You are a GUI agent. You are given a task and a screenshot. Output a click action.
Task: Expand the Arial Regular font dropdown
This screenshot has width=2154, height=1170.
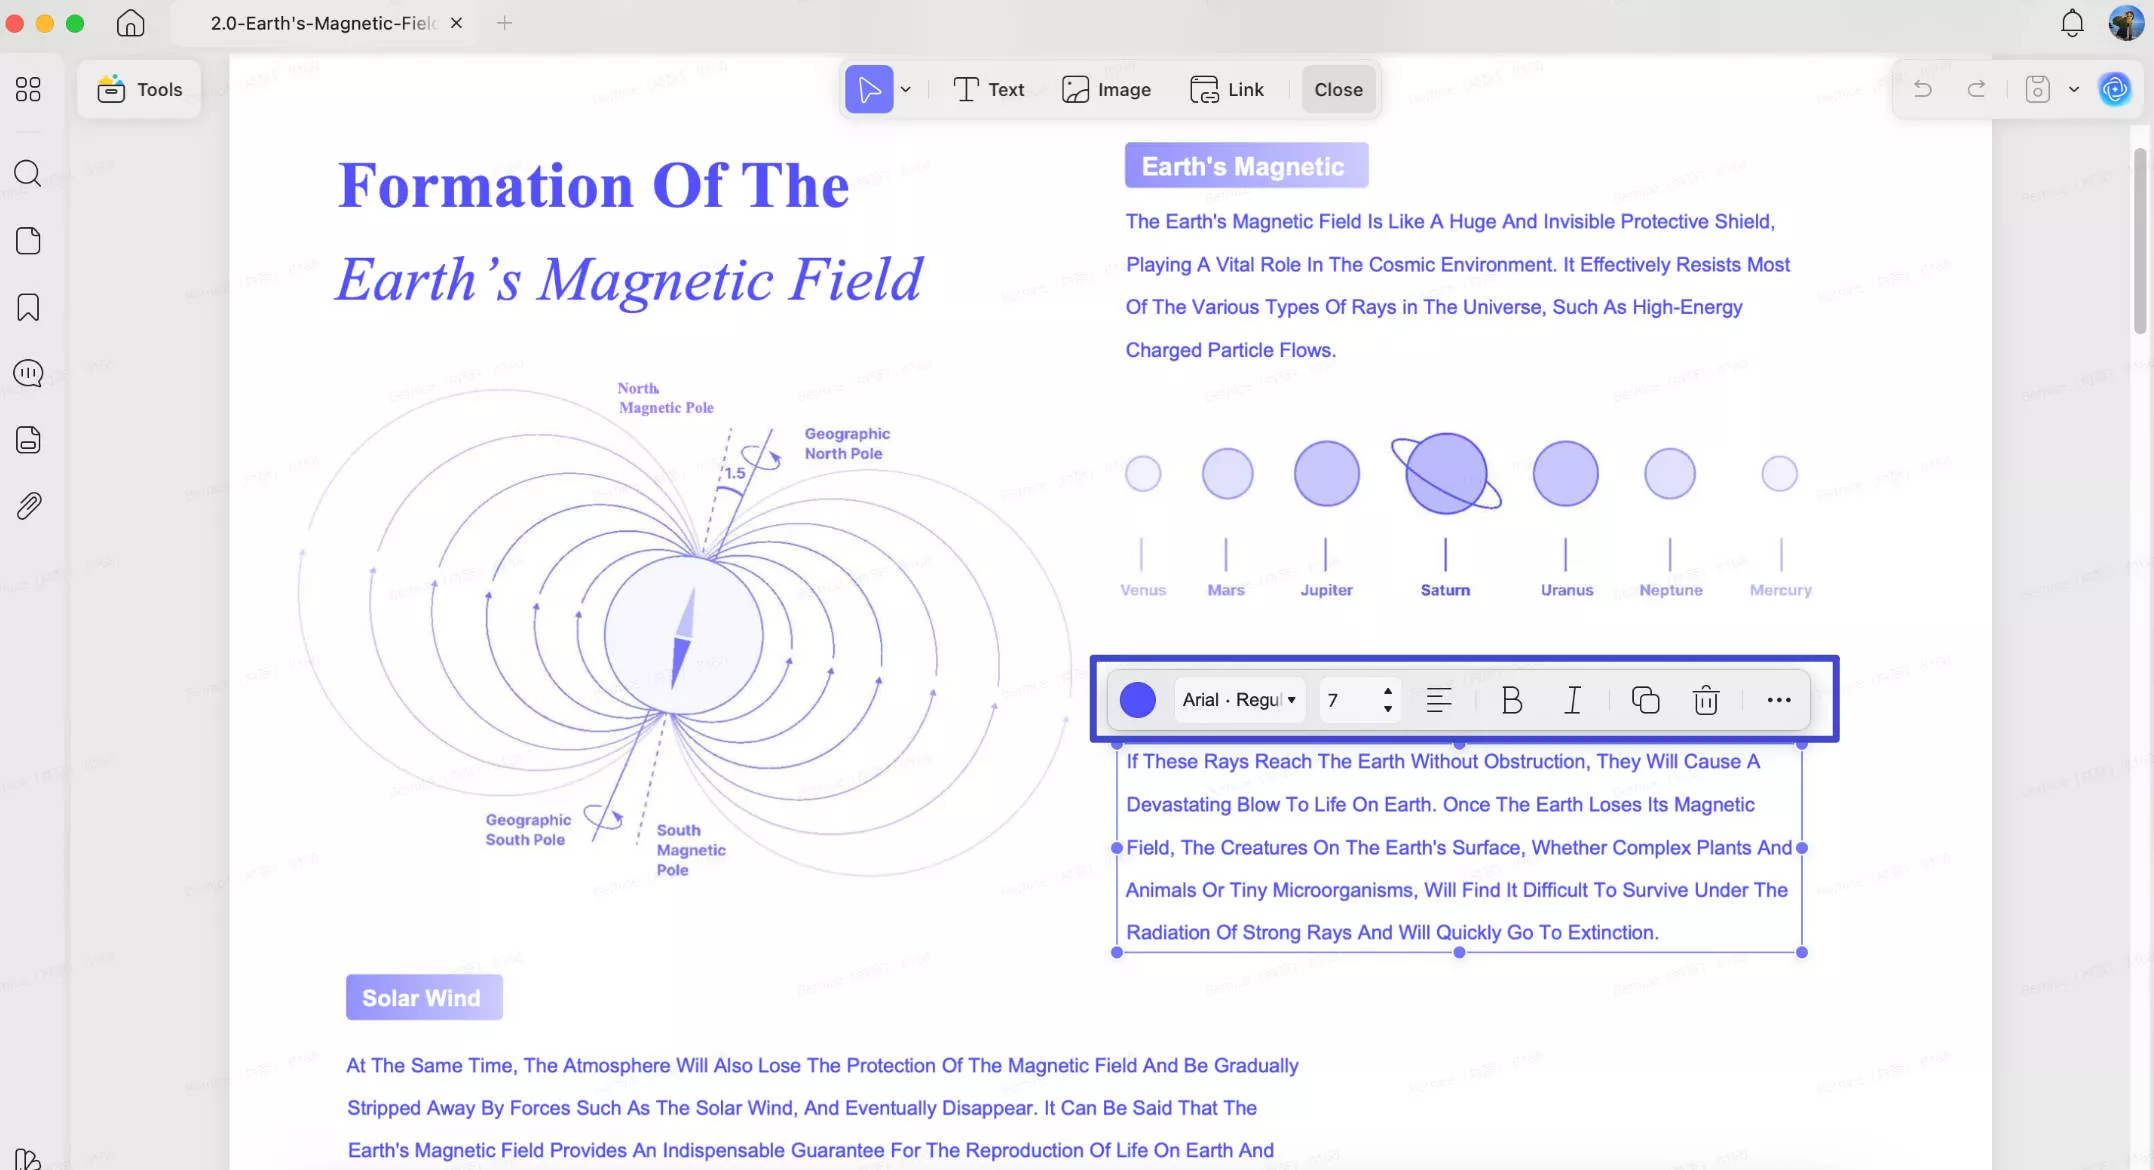click(1239, 700)
